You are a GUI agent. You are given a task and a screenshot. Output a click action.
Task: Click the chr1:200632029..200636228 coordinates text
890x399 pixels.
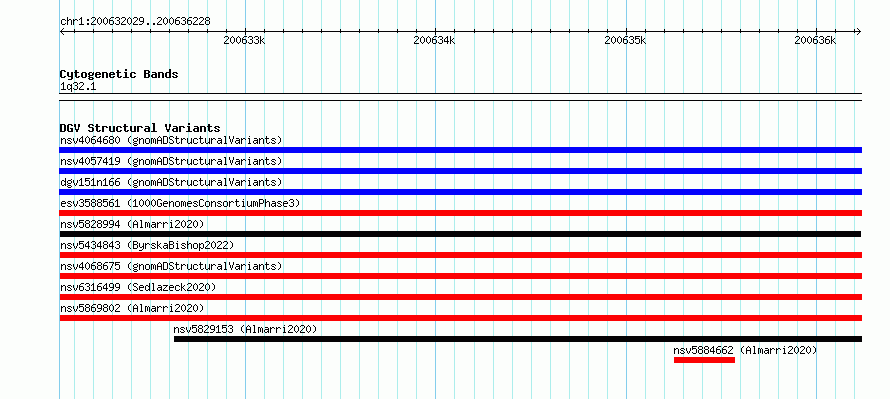[x=135, y=22]
